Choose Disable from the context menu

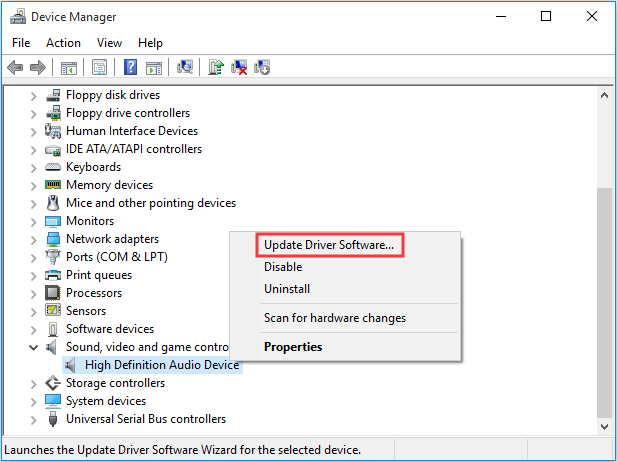[x=283, y=267]
